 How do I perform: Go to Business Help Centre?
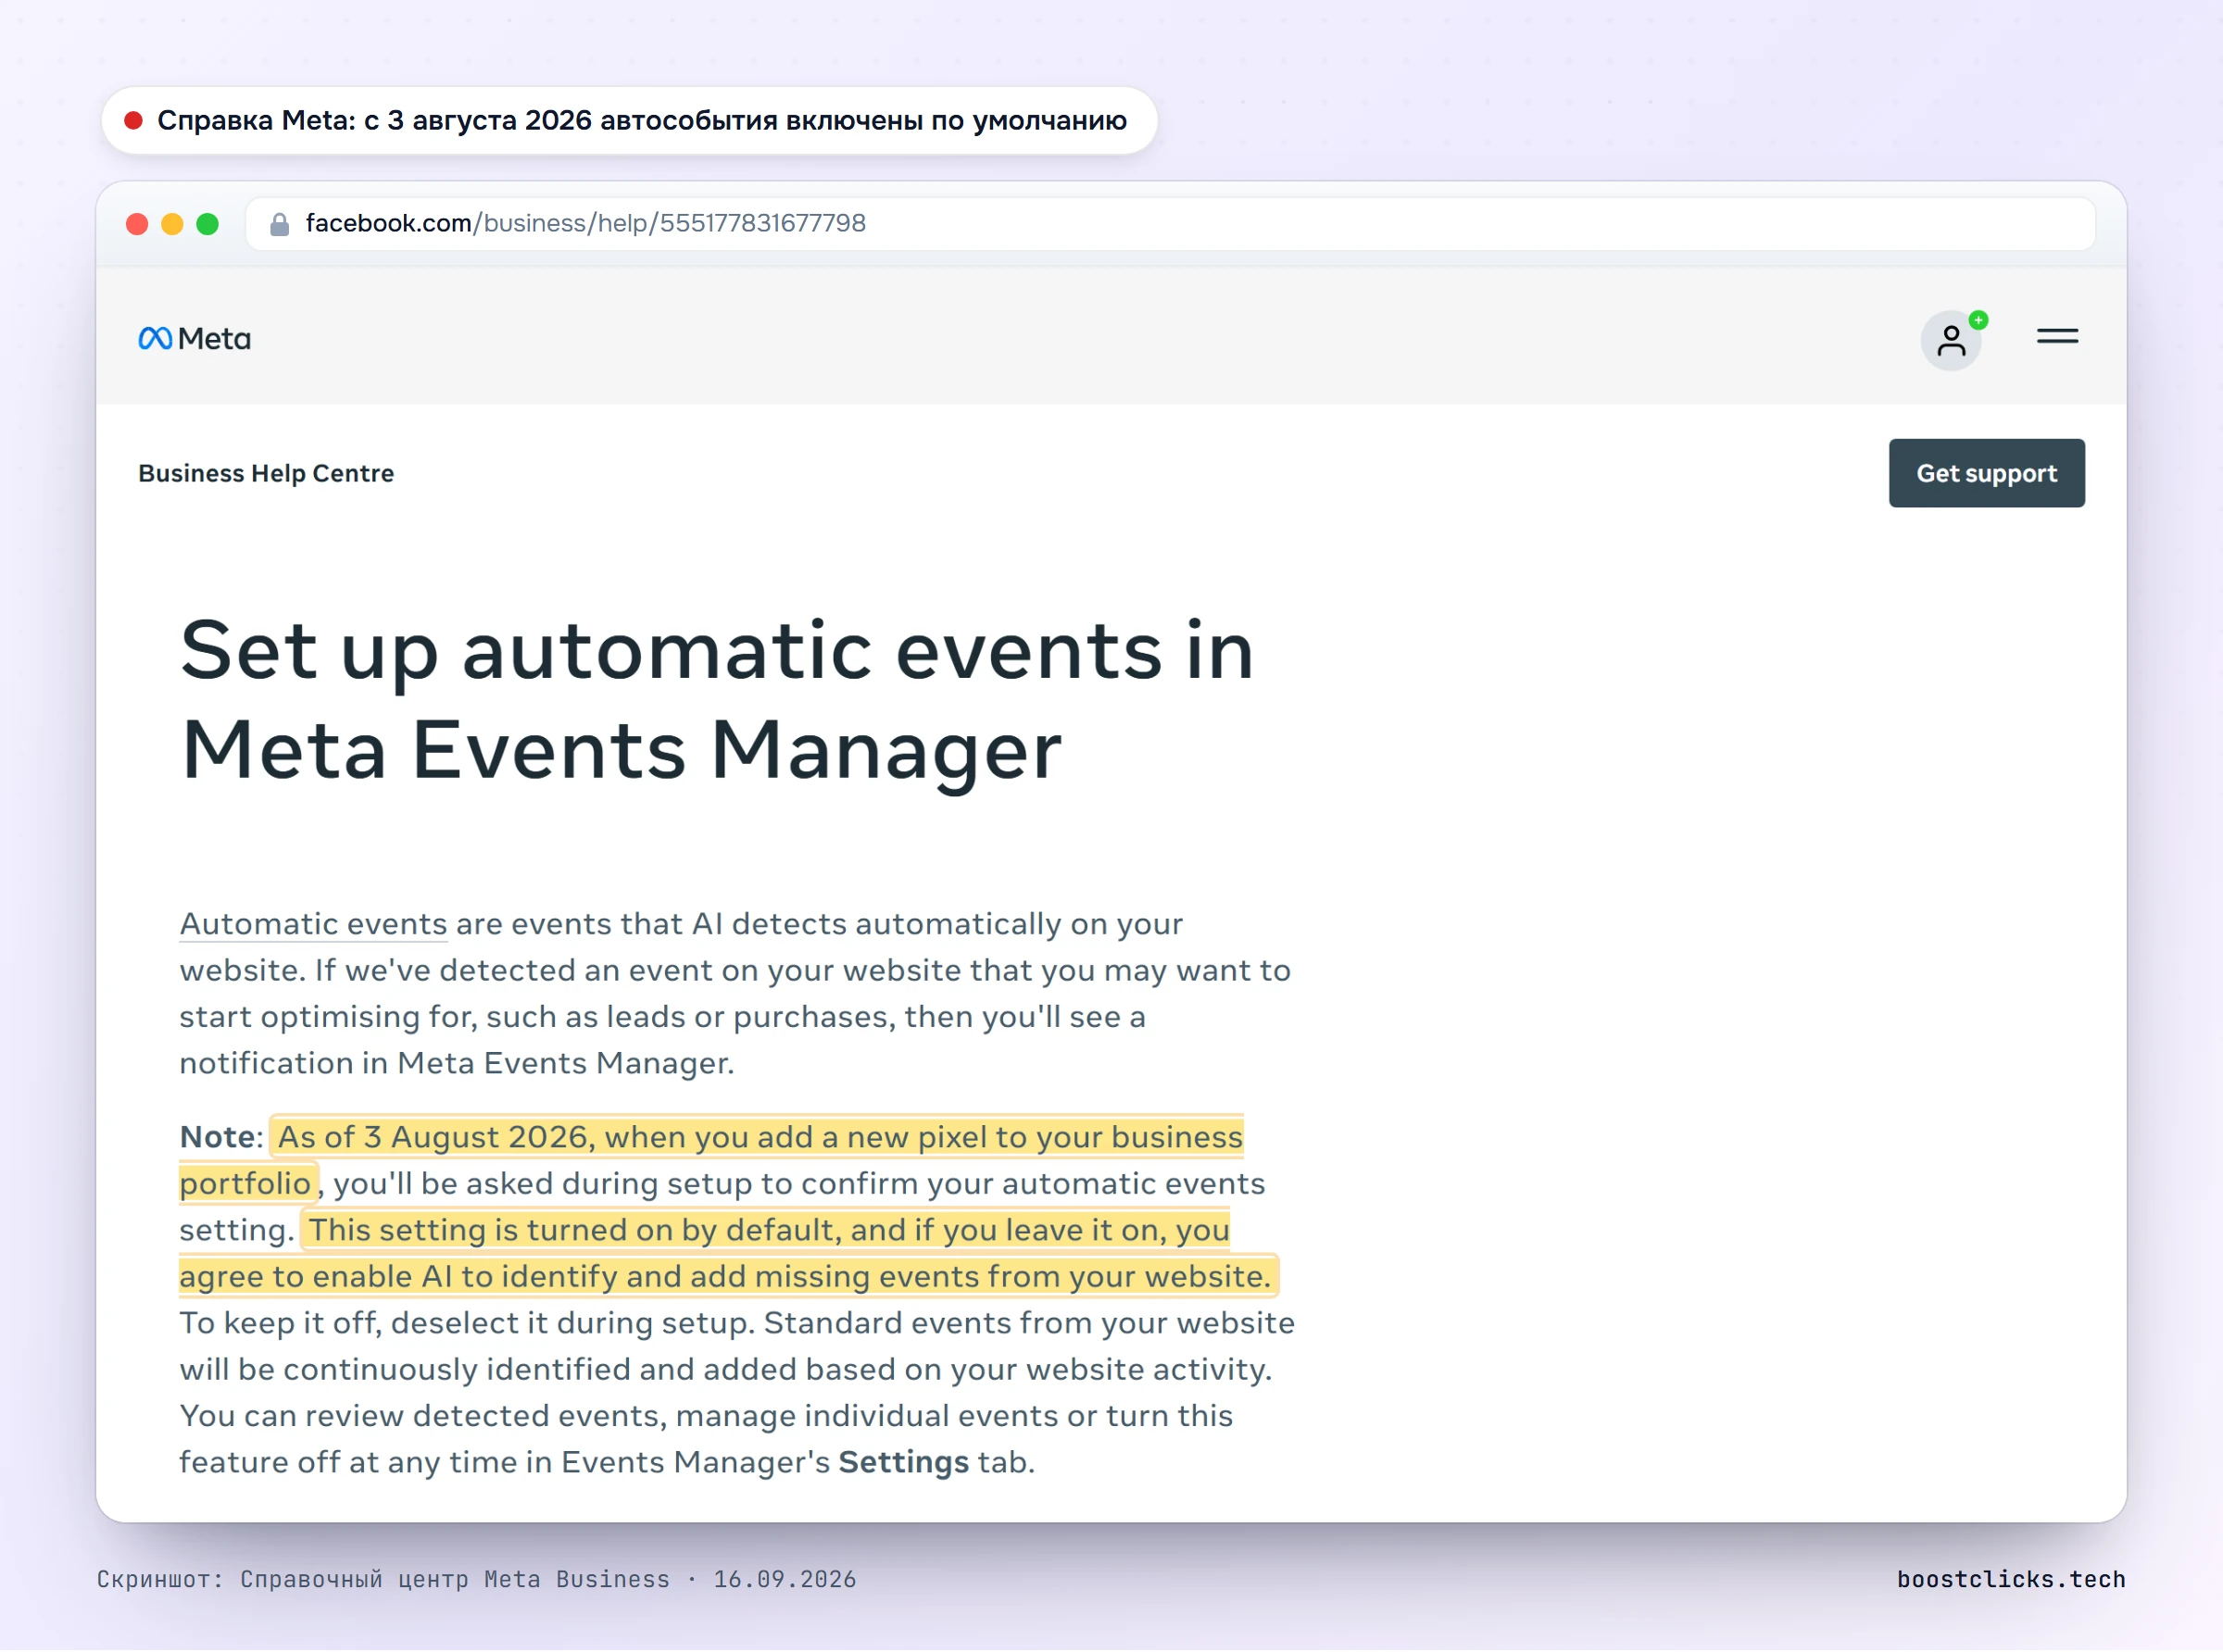266,473
